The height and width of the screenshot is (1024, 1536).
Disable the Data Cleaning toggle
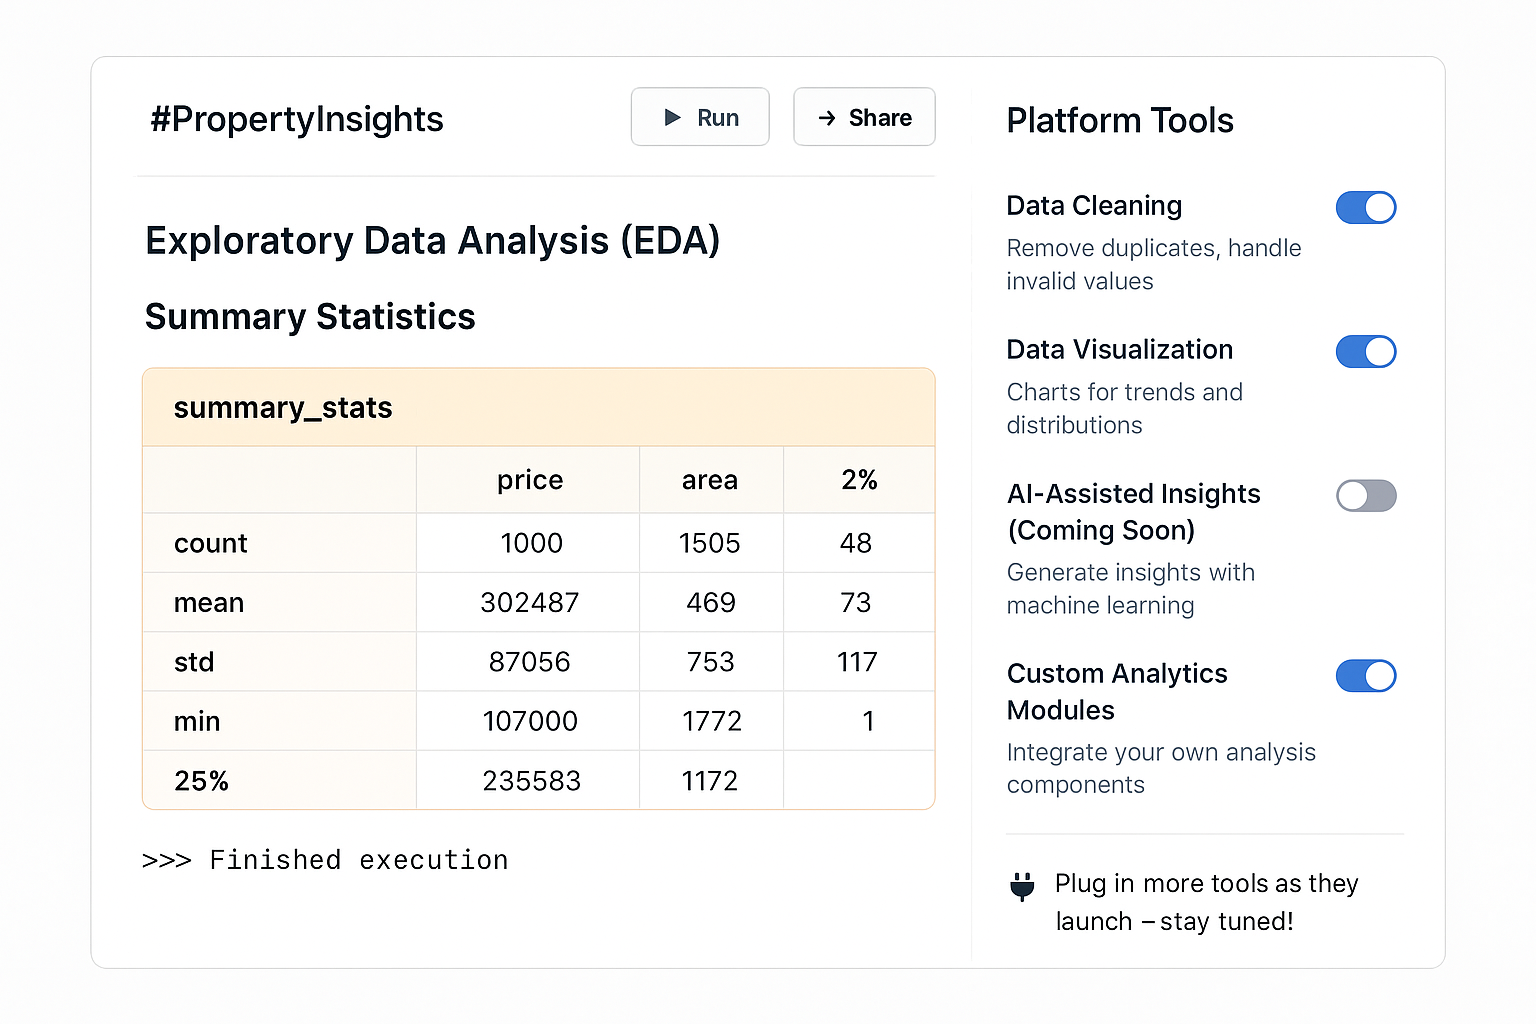click(1366, 207)
